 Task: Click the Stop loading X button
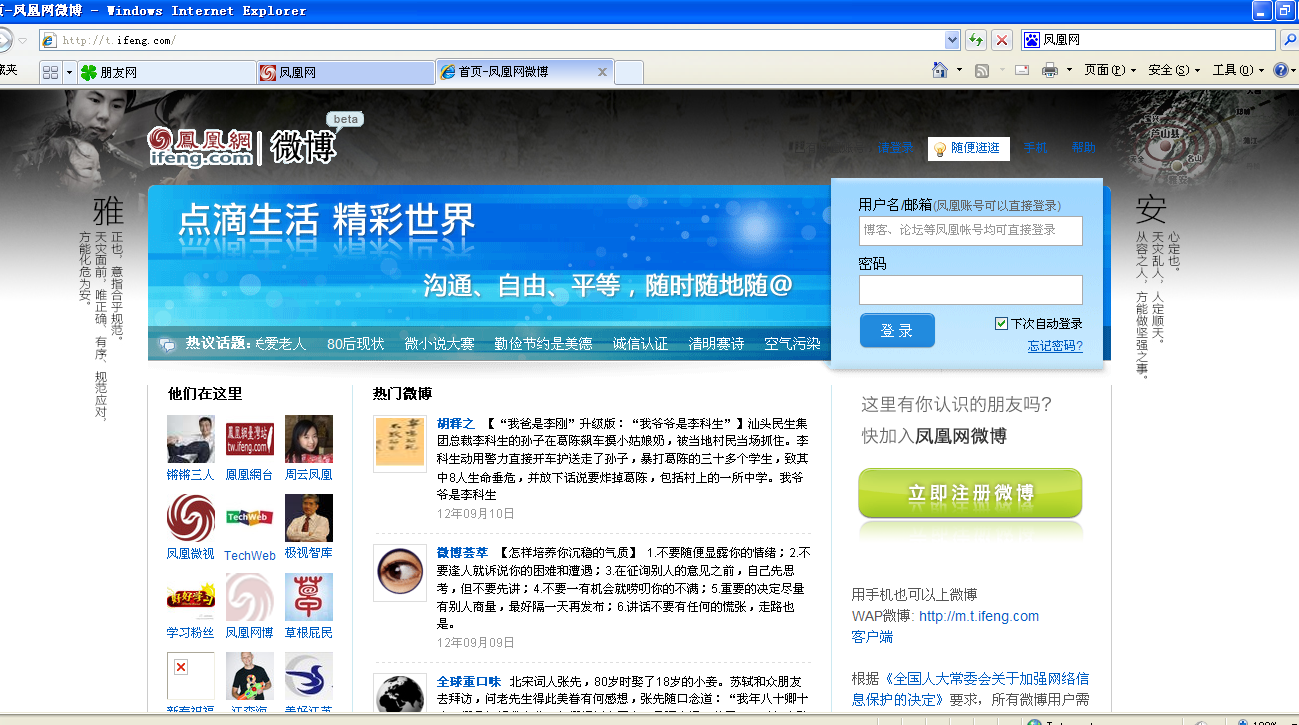(x=1001, y=40)
